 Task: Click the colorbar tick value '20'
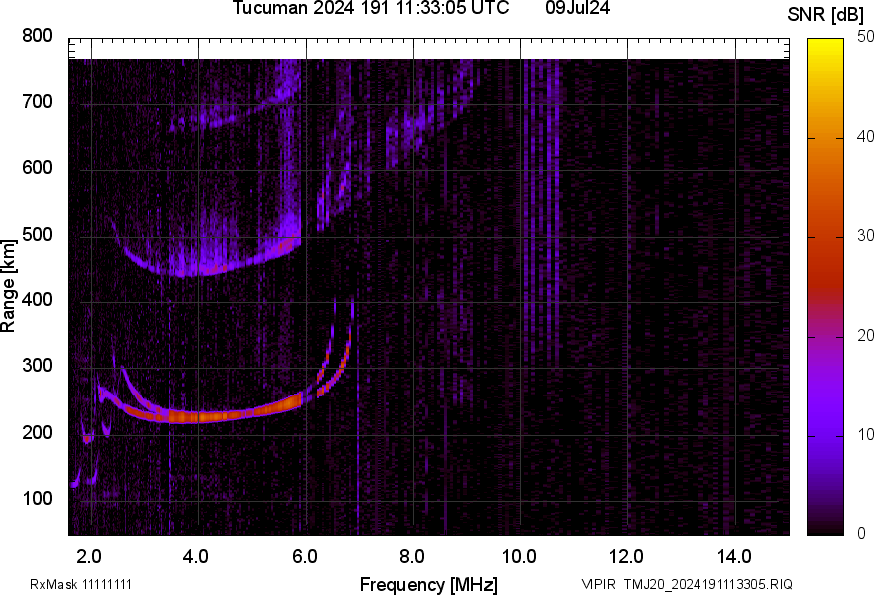pos(865,336)
